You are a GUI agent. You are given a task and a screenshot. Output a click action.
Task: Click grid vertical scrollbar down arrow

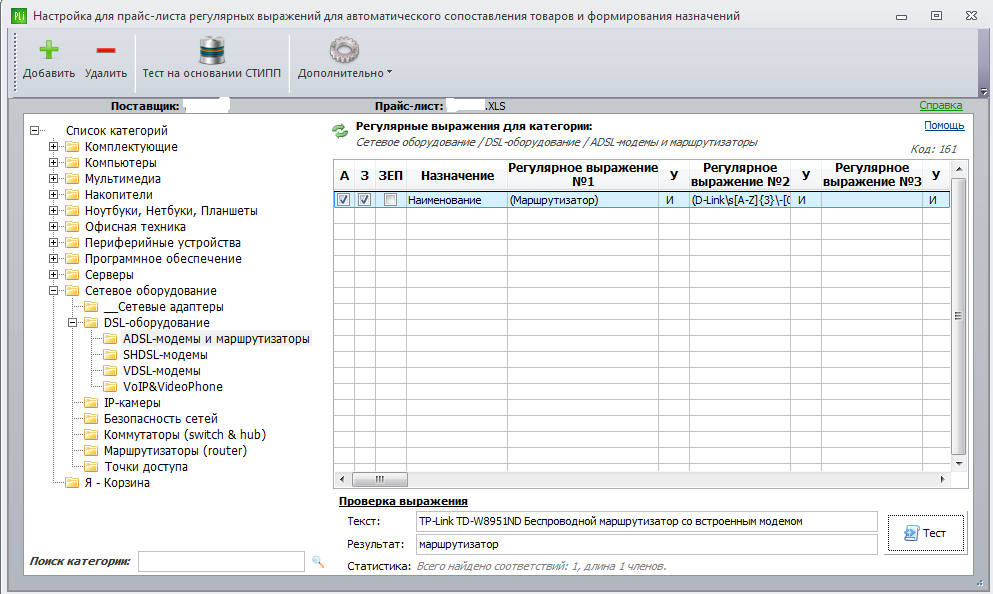click(x=958, y=464)
